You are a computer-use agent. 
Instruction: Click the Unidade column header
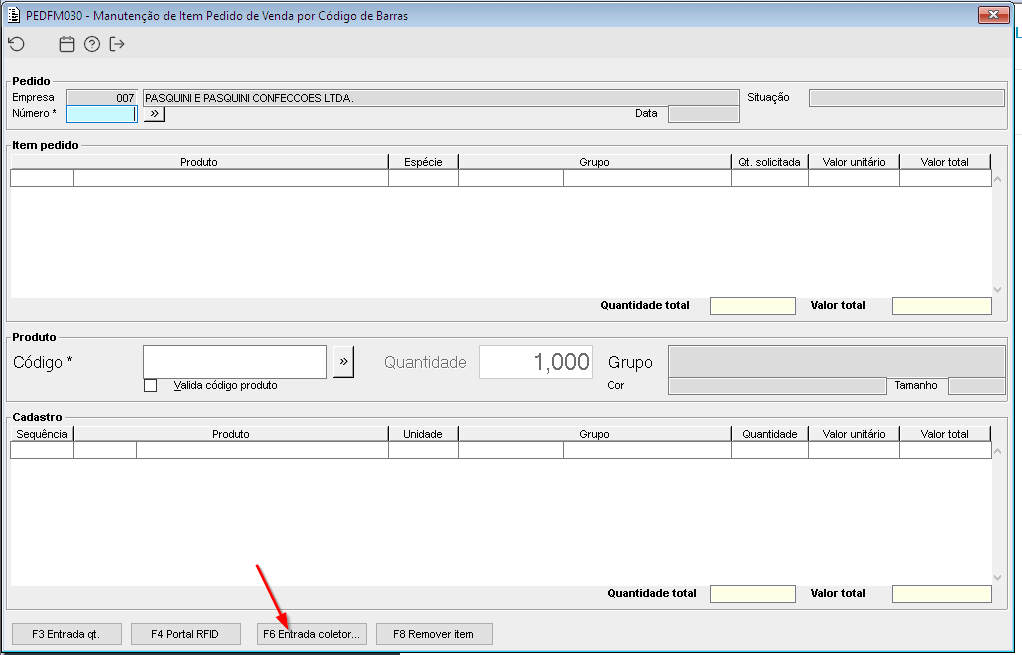tap(423, 434)
